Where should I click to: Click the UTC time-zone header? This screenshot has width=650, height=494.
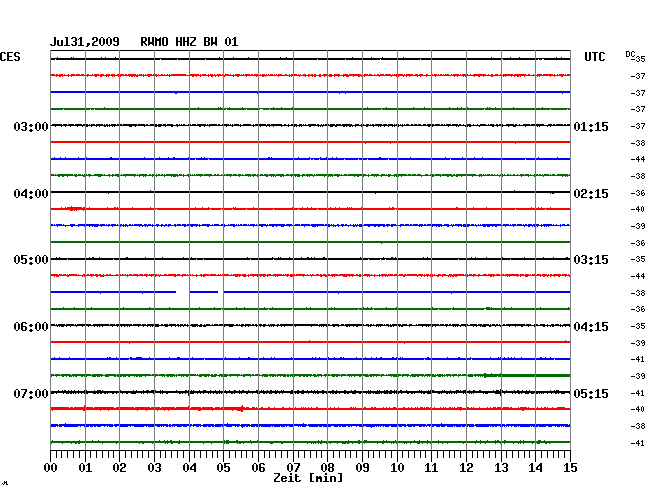[594, 57]
